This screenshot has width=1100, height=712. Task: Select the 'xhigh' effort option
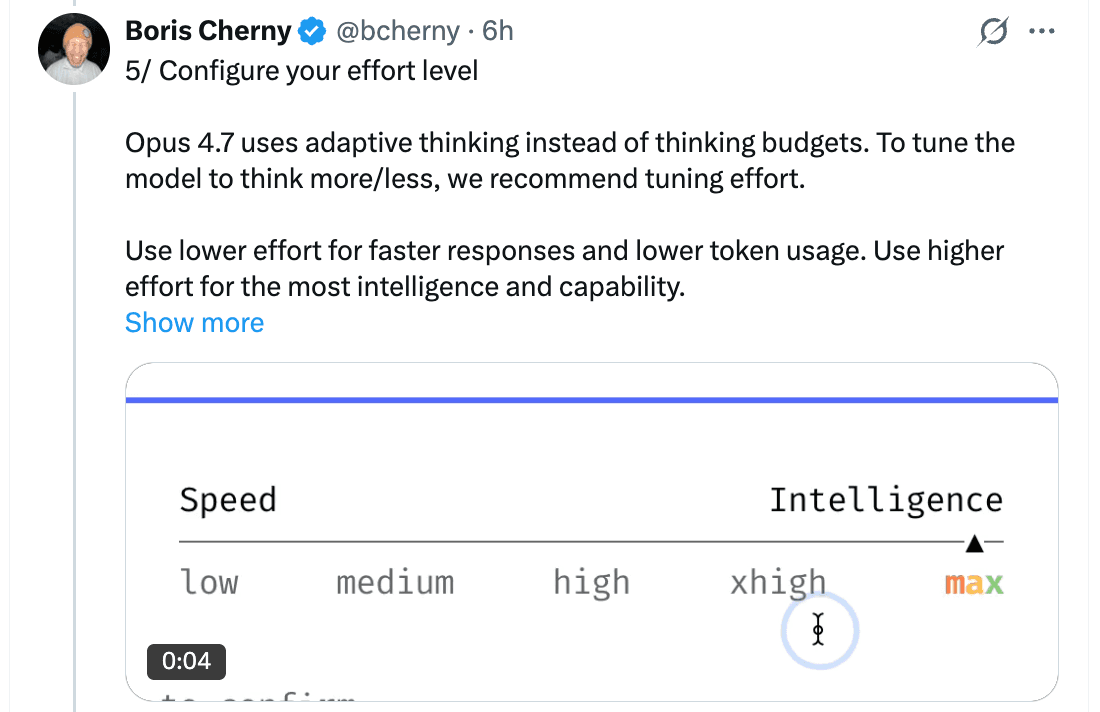click(x=778, y=583)
